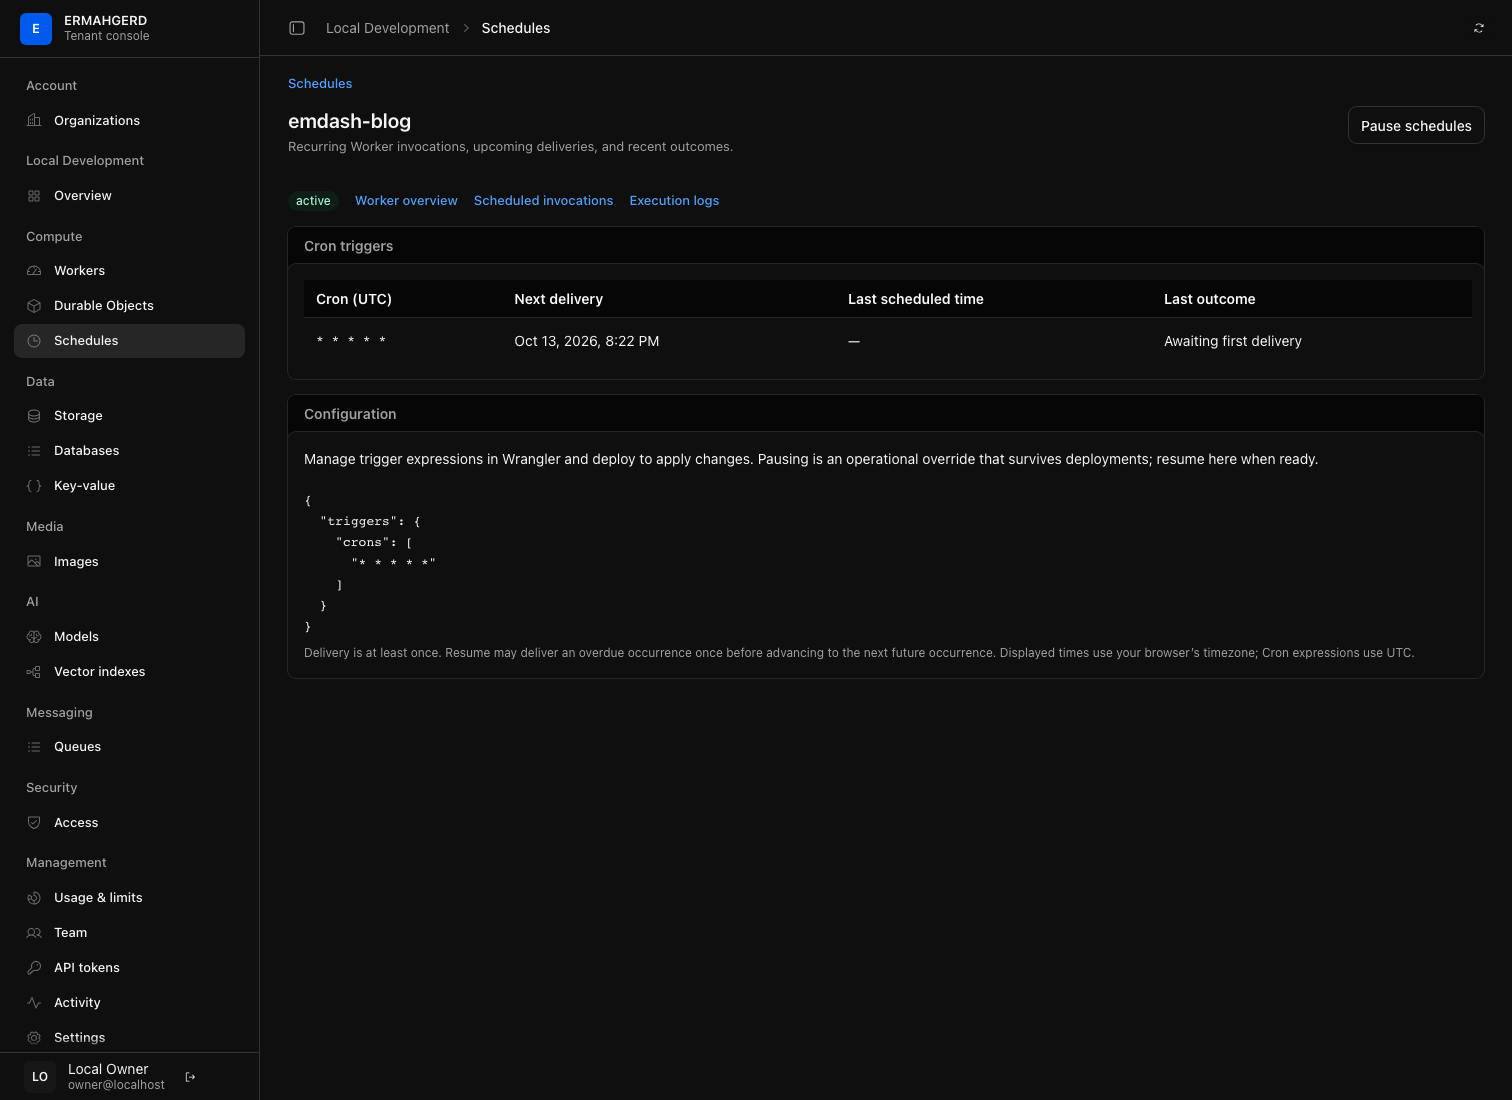Follow the Scheduled invocations link
Screen dimensions: 1512x1100
[x=543, y=201]
